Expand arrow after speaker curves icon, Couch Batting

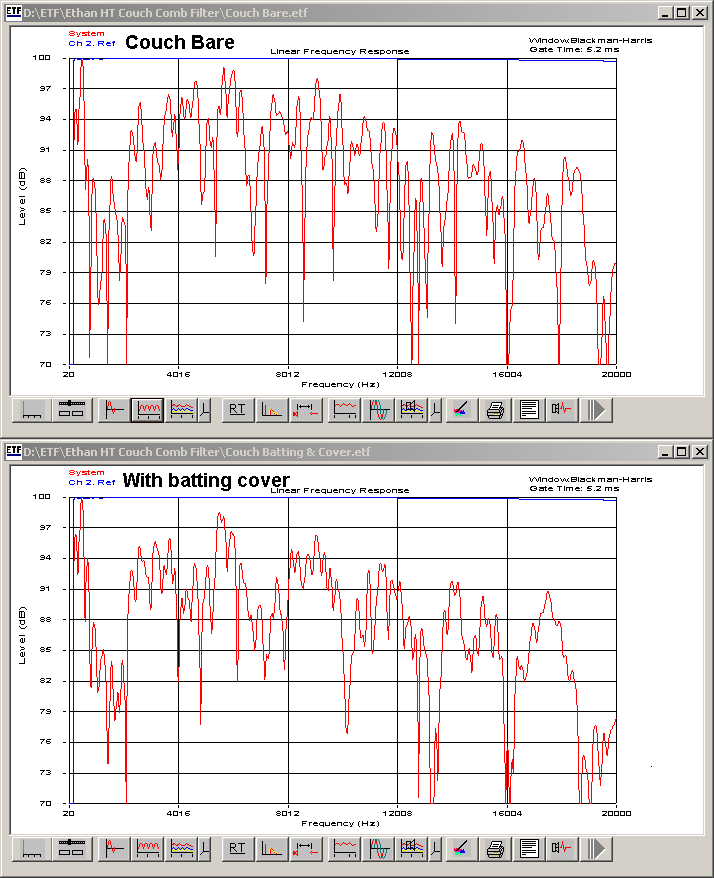[x=435, y=849]
